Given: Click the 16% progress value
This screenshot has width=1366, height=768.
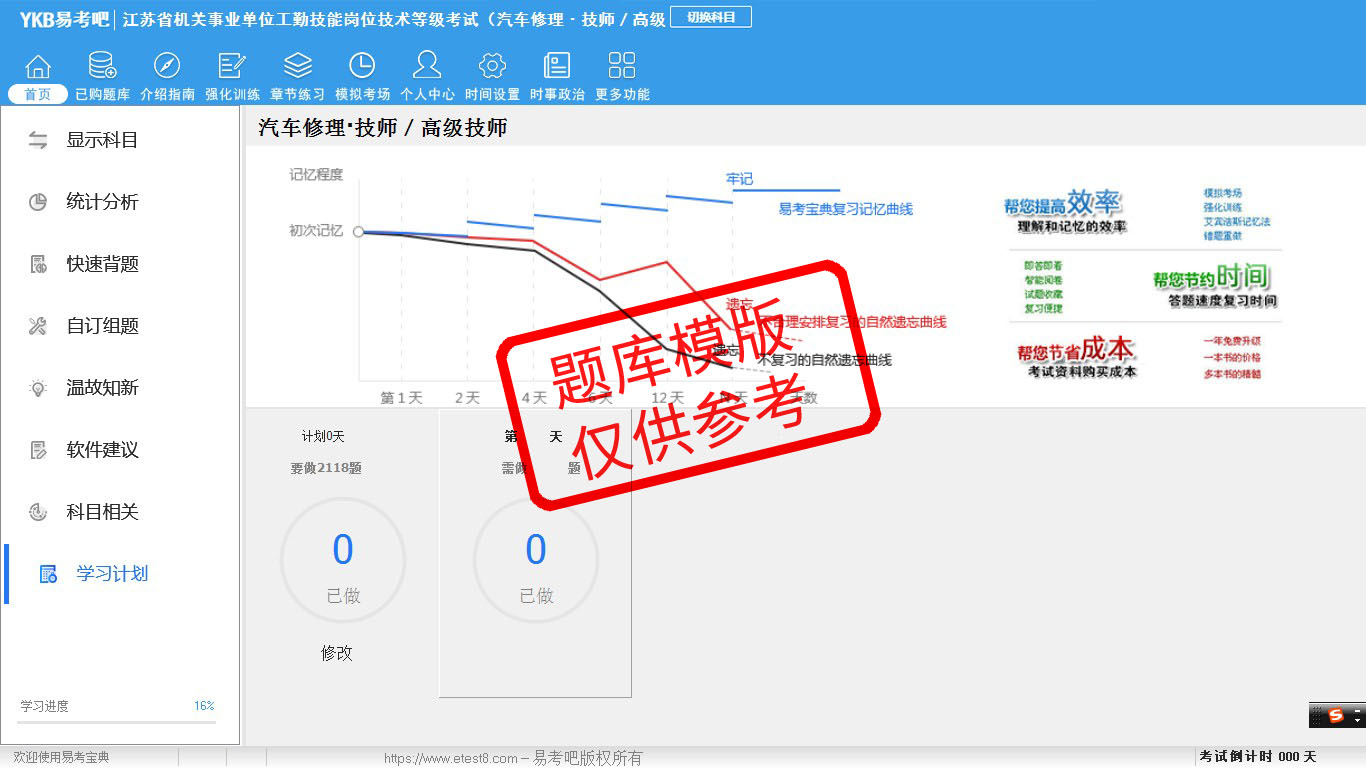Looking at the screenshot, I should [204, 706].
